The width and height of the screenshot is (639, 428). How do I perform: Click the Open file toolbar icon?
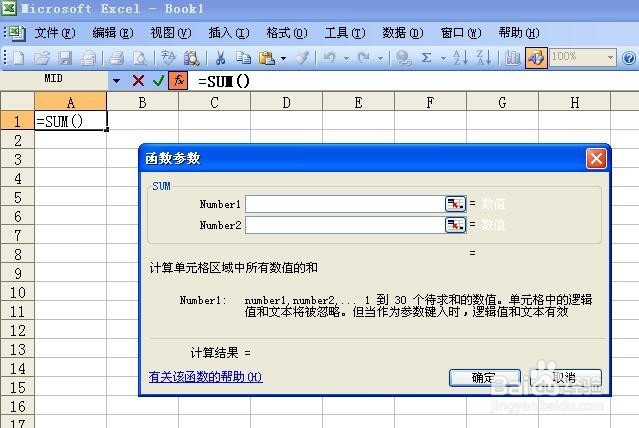tap(41, 58)
